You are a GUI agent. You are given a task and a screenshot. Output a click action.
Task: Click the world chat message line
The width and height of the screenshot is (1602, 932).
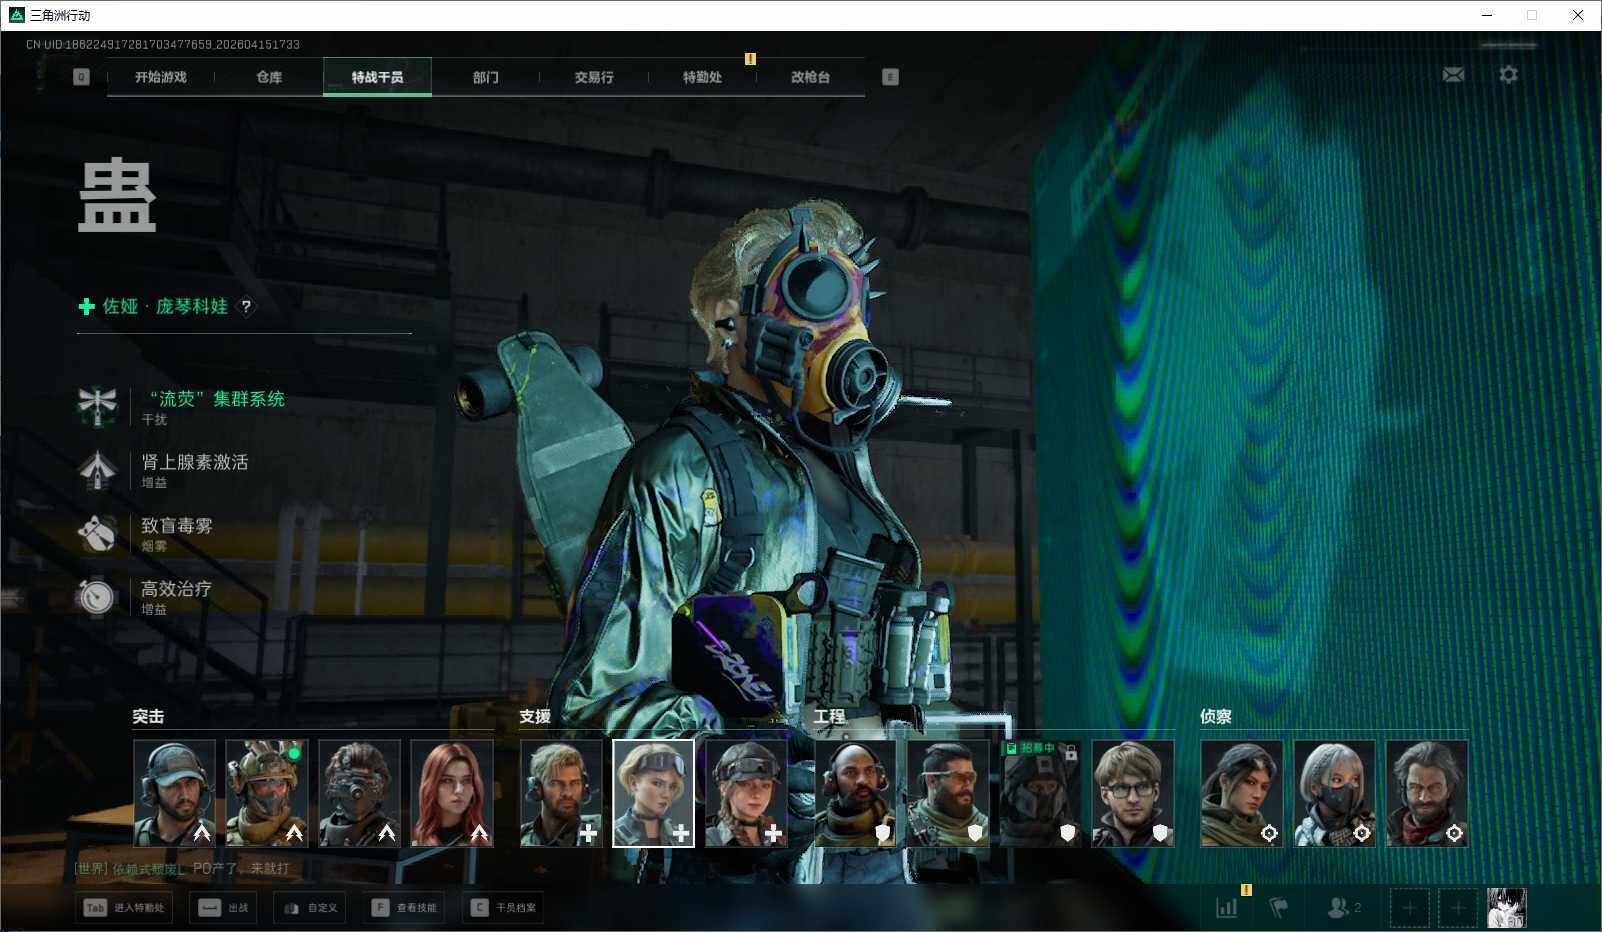tap(181, 868)
